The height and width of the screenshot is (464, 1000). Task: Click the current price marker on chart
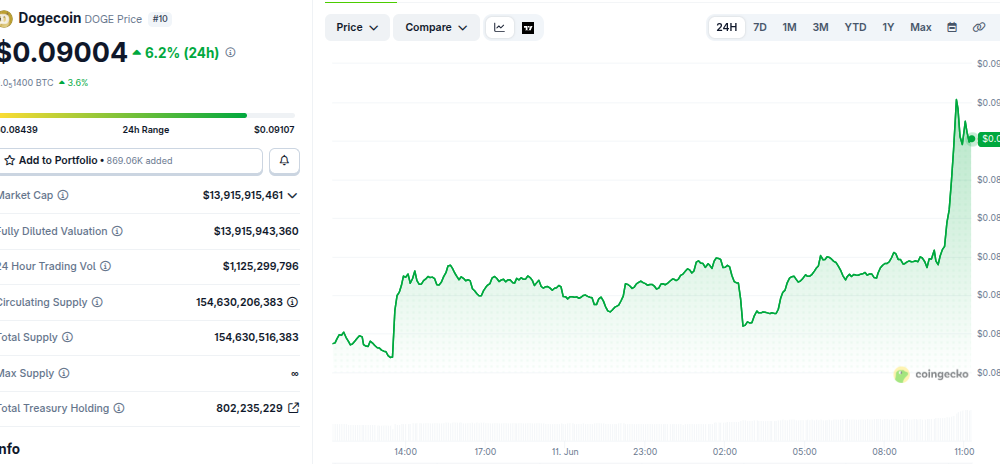coord(971,138)
